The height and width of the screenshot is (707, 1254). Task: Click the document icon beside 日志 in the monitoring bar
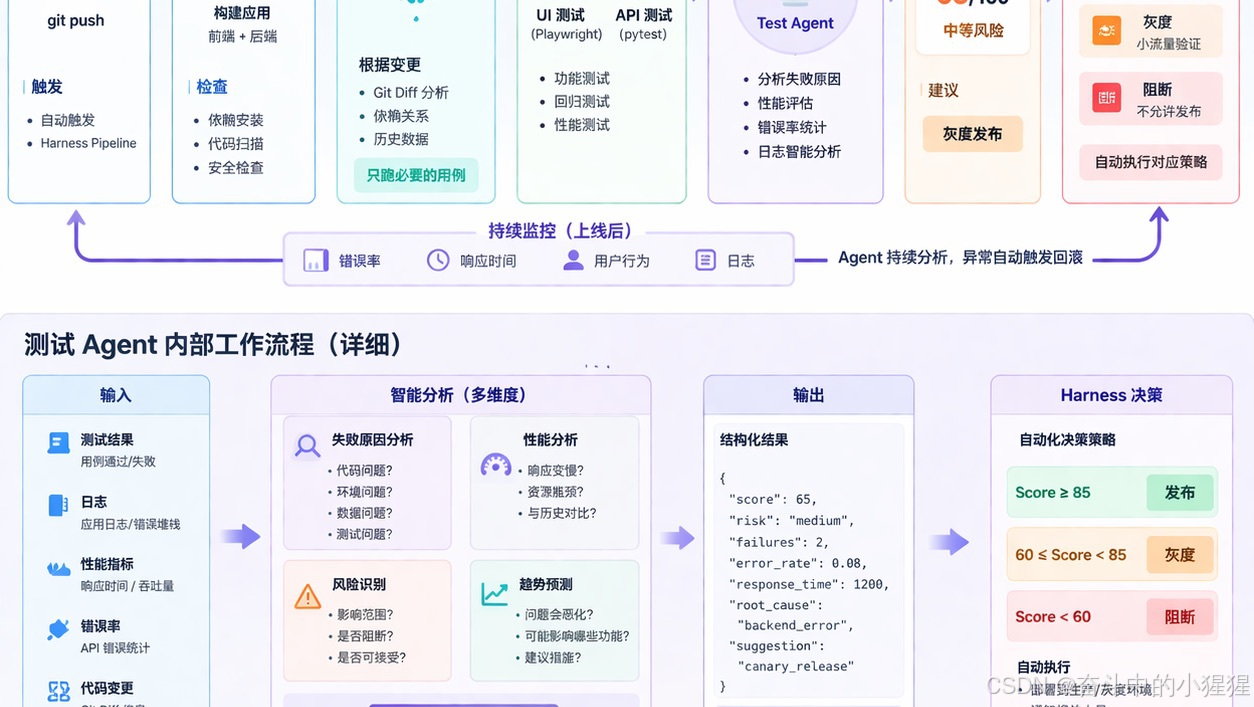pyautogui.click(x=705, y=260)
